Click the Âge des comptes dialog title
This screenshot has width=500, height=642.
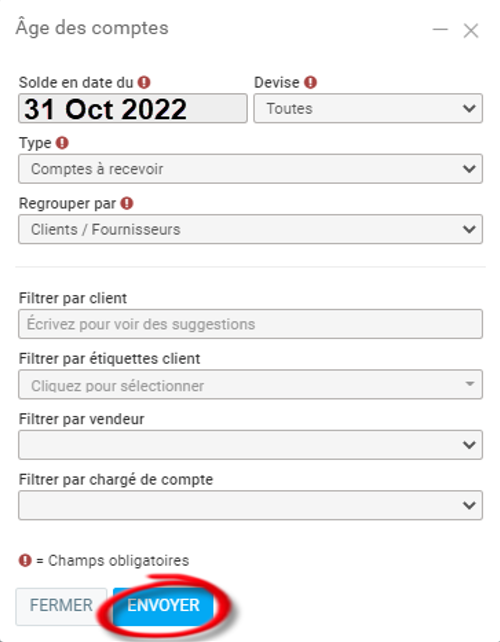[92, 28]
